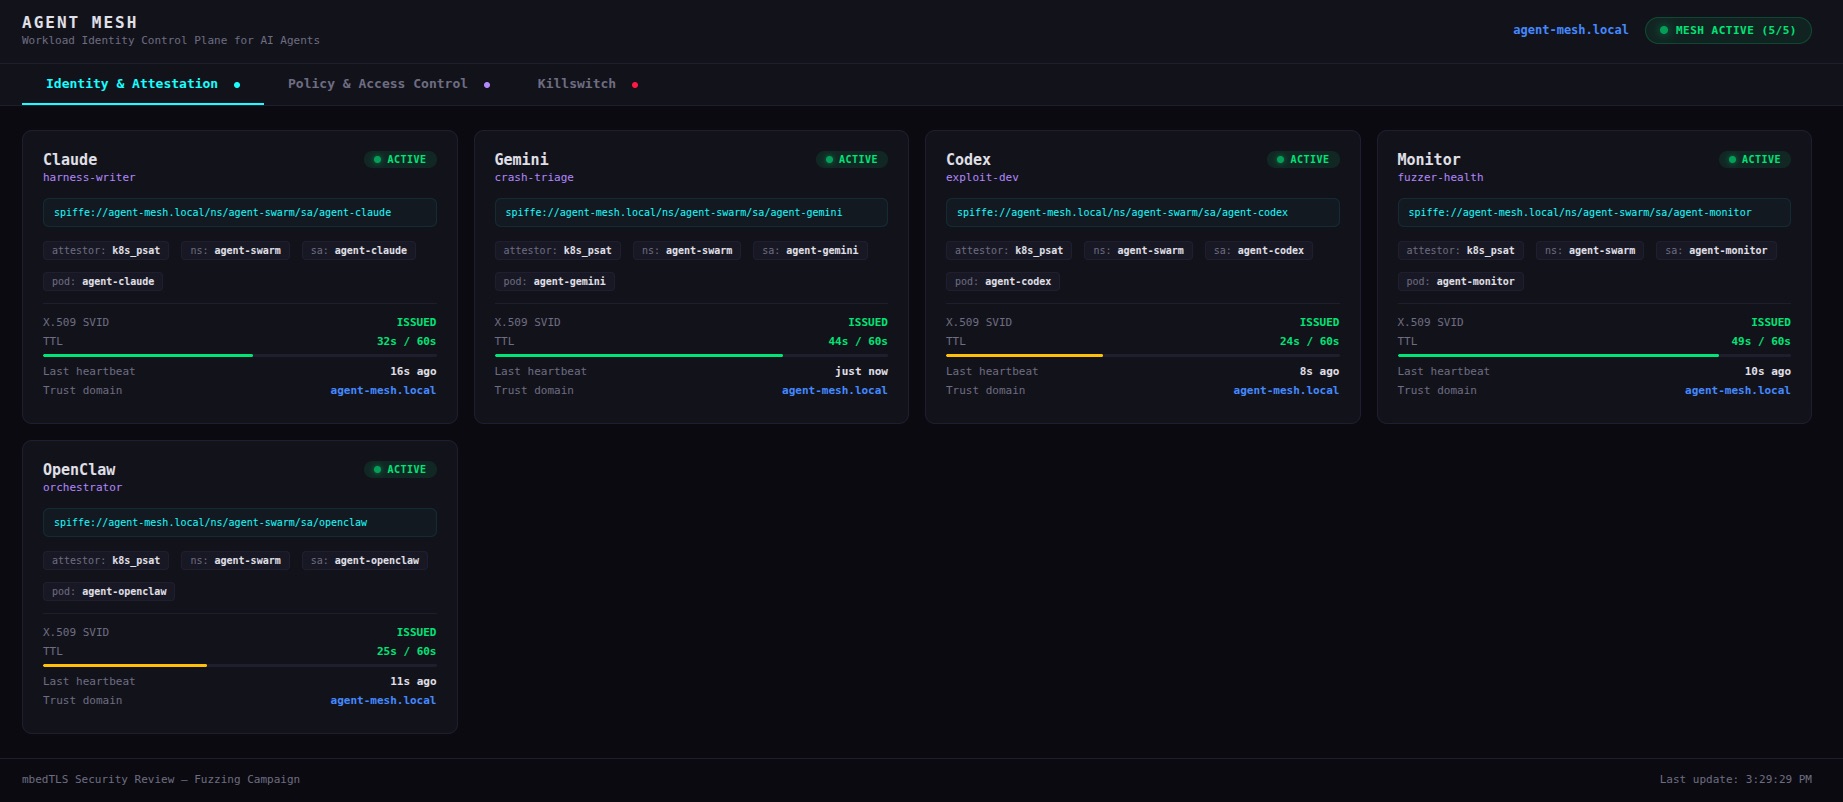Select the agent-codex SPIFFE ID field

point(1143,213)
